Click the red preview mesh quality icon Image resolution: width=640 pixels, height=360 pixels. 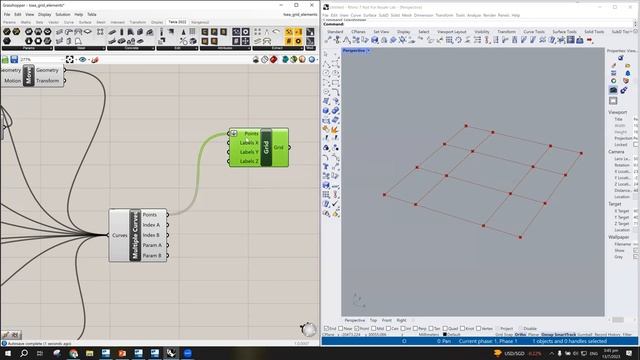click(273, 60)
